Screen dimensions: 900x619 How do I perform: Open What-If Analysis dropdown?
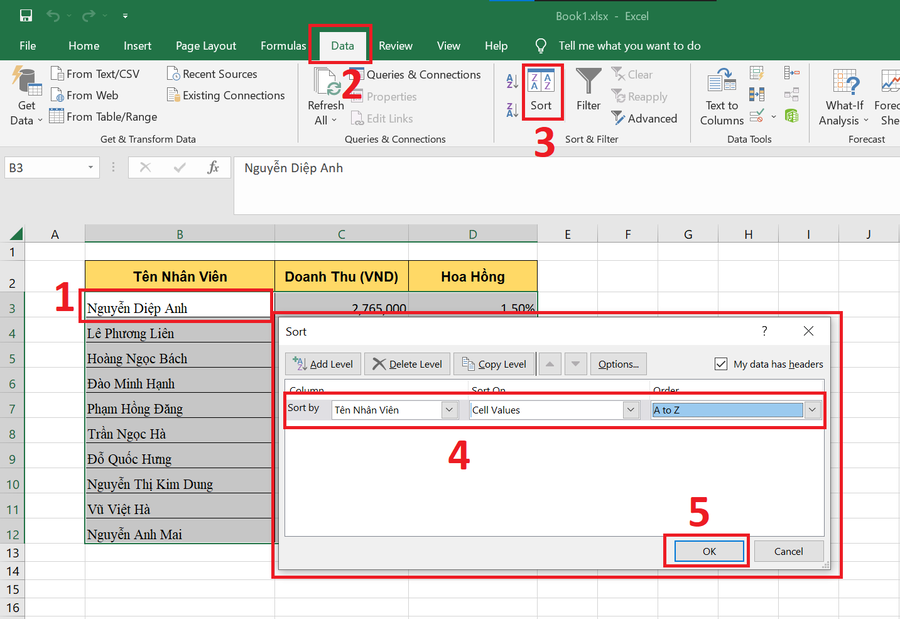click(x=844, y=96)
